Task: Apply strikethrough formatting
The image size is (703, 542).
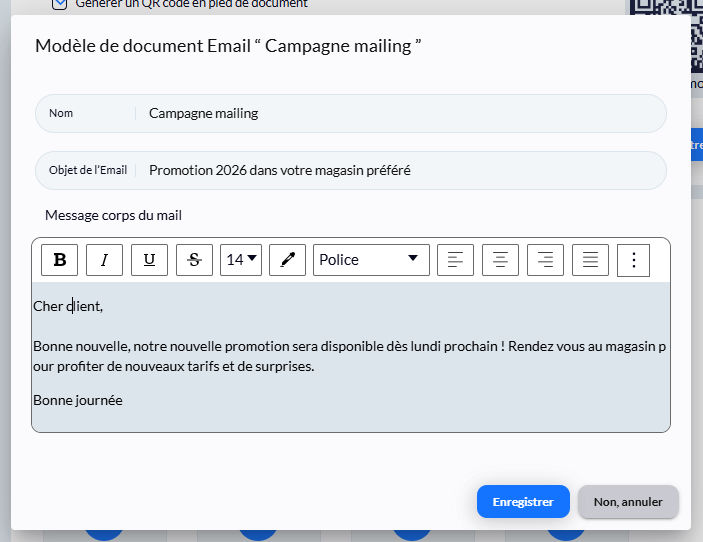Action: coord(194,260)
